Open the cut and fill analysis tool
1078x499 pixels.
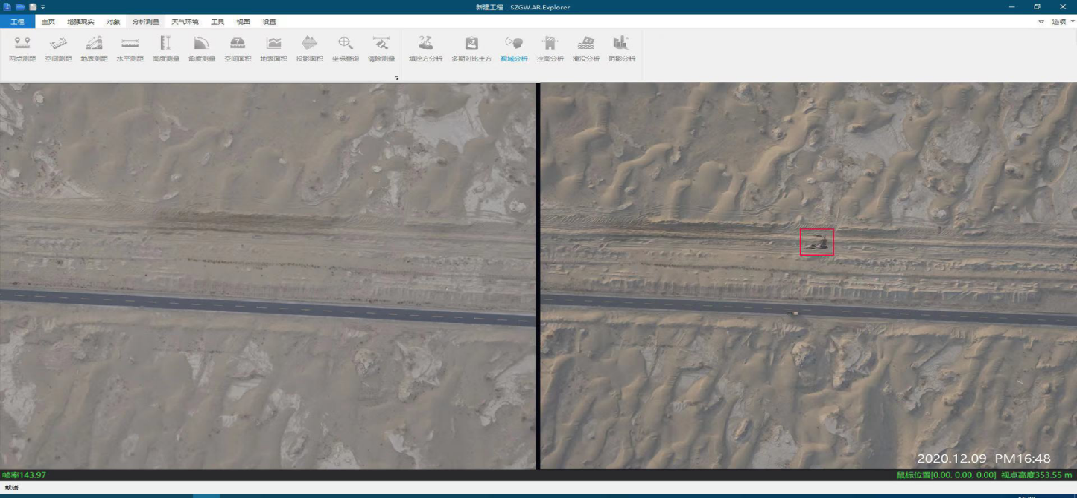[x=426, y=46]
